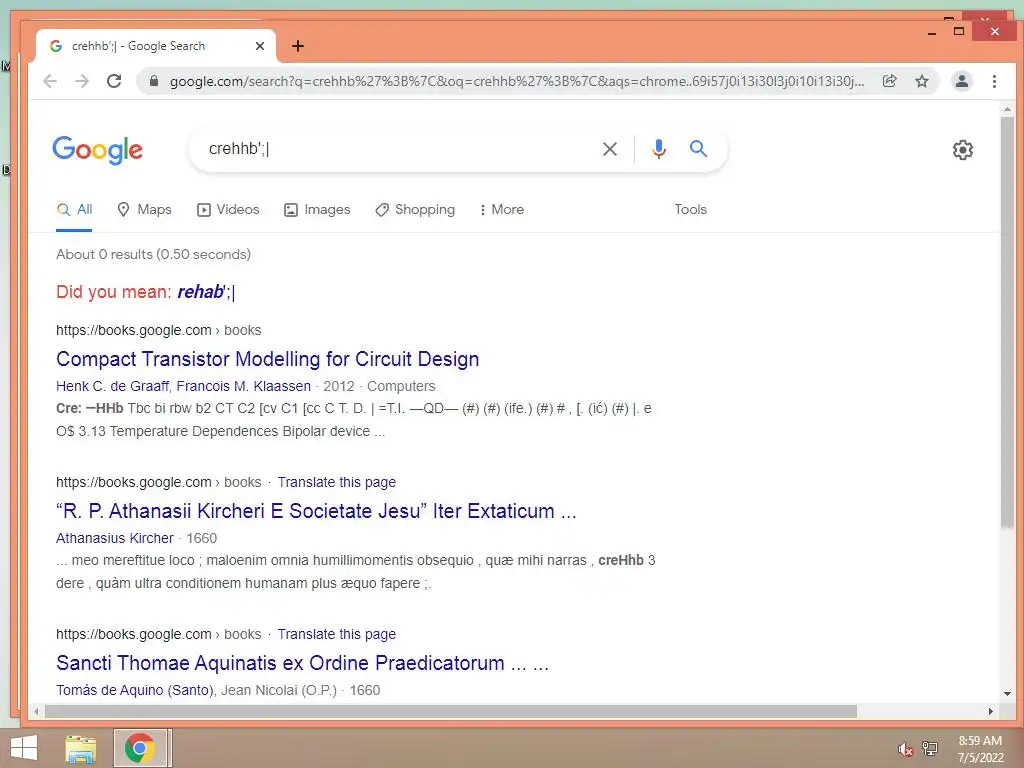View site security lock info
Viewport: 1024px width, 768px height.
154,81
